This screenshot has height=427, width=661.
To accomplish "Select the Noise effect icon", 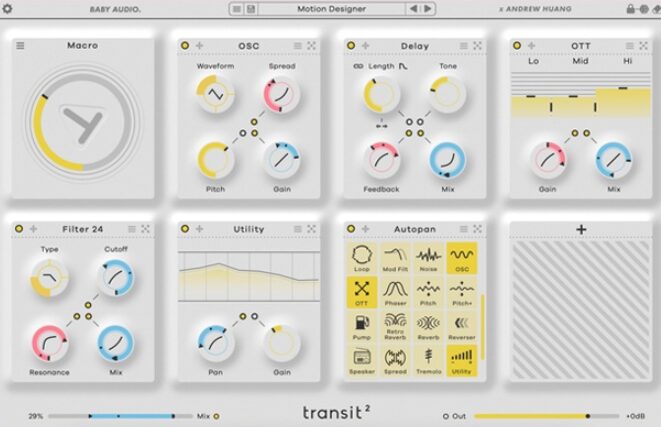I will pyautogui.click(x=430, y=258).
